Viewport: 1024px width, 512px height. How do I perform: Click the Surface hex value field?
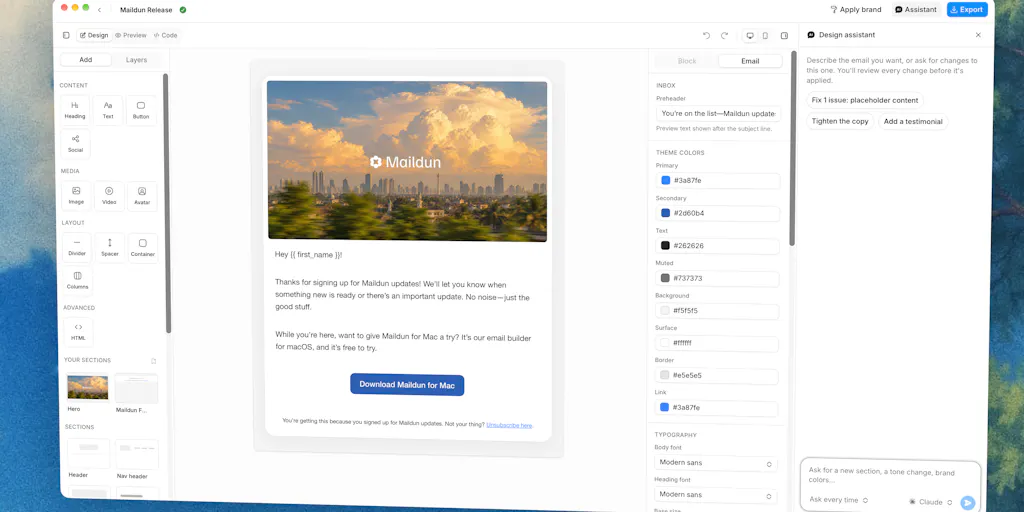point(717,344)
